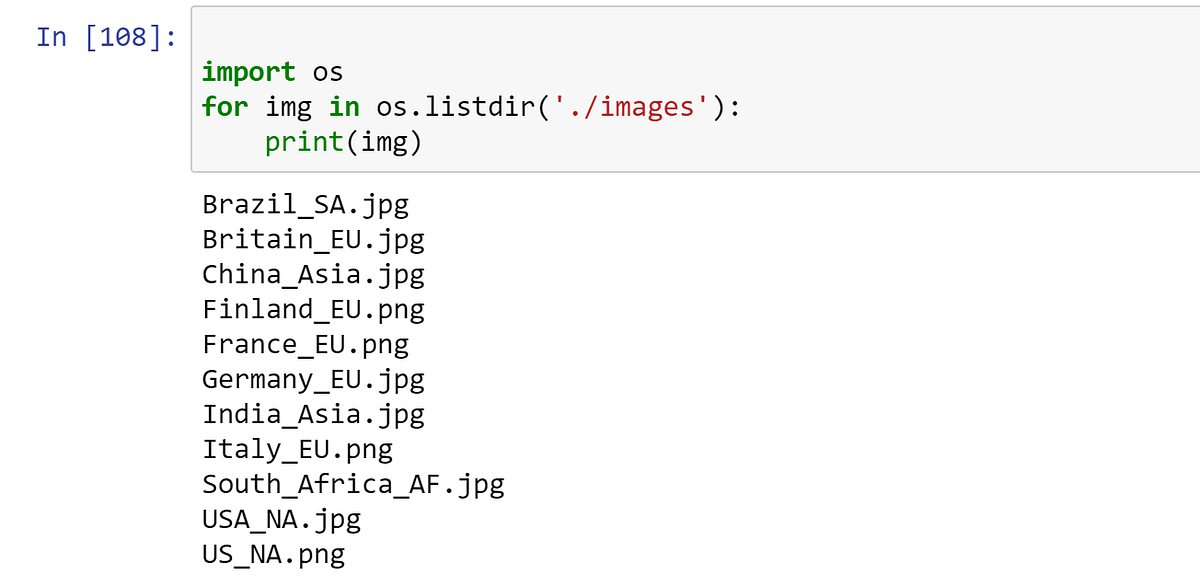Select France_EU.png output line

(305, 345)
